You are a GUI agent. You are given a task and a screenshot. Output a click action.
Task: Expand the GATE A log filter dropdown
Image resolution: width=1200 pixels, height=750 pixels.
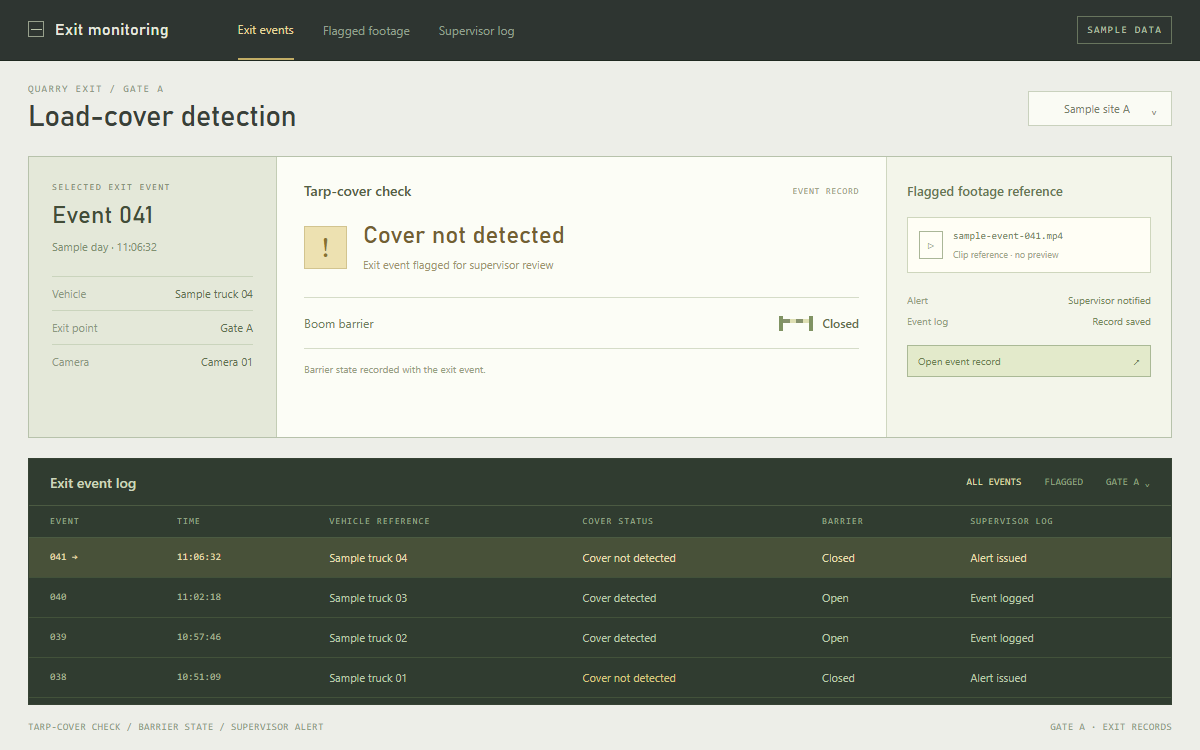(x=1127, y=482)
